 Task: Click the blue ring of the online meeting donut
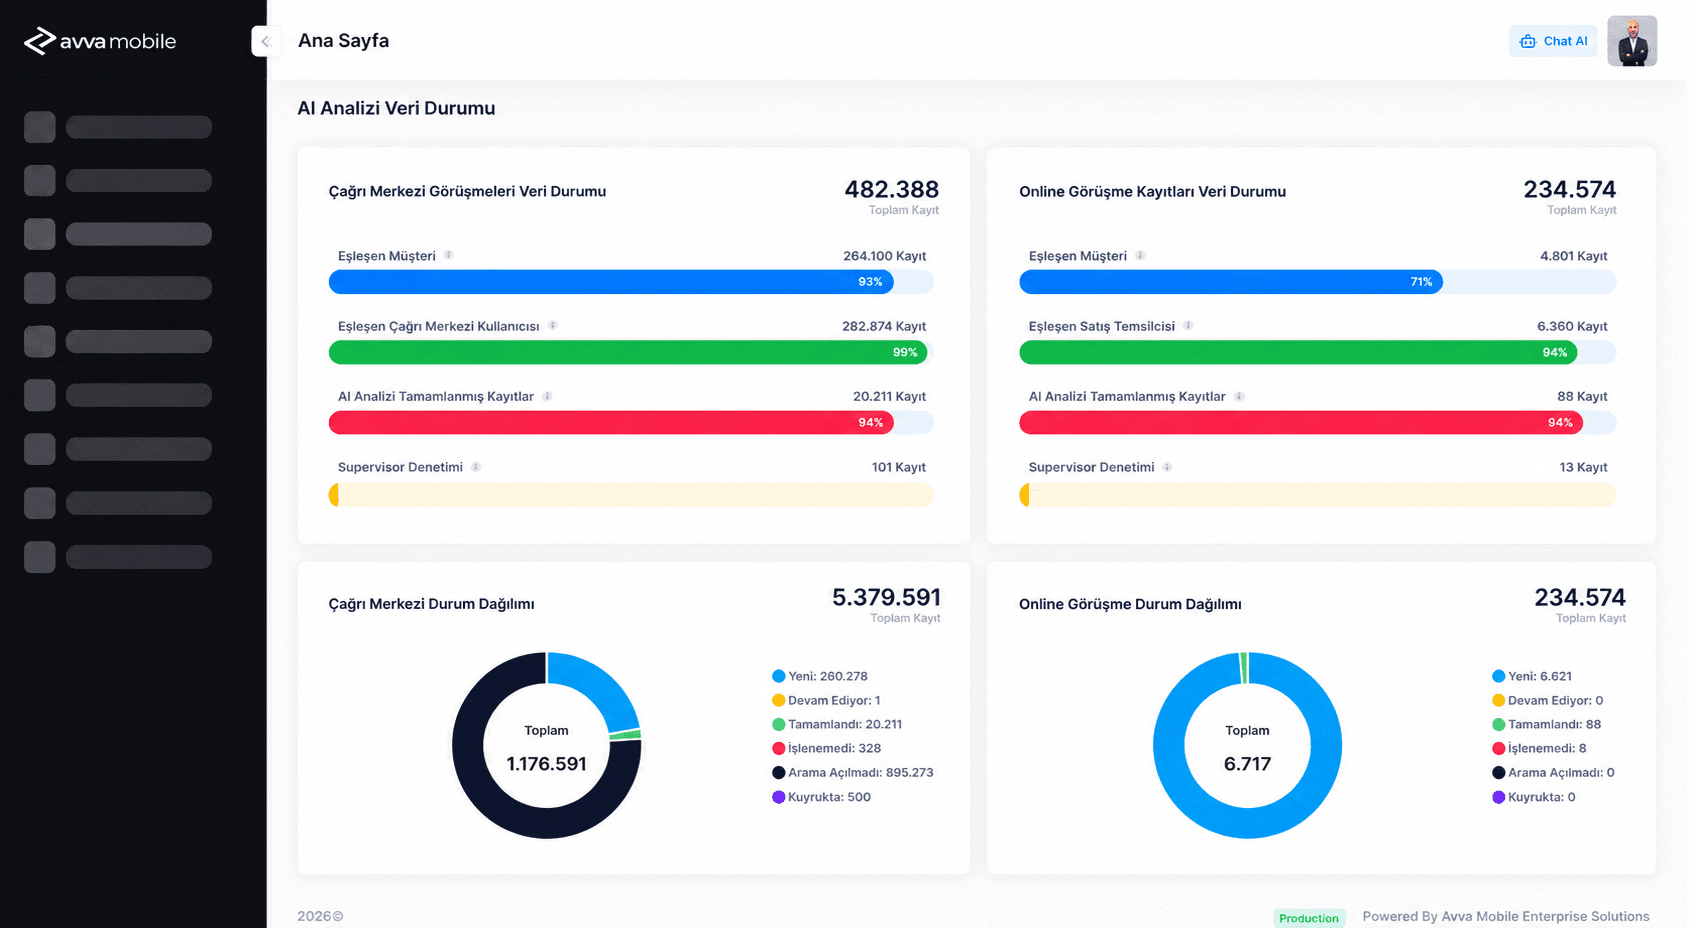pos(1247,823)
